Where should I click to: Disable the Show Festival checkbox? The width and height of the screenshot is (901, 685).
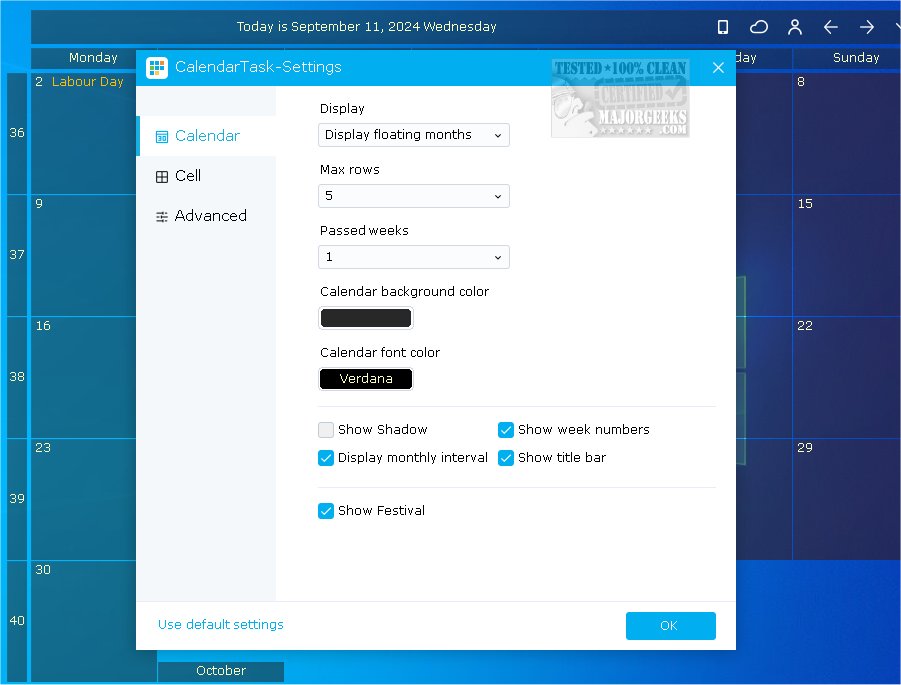pos(326,511)
